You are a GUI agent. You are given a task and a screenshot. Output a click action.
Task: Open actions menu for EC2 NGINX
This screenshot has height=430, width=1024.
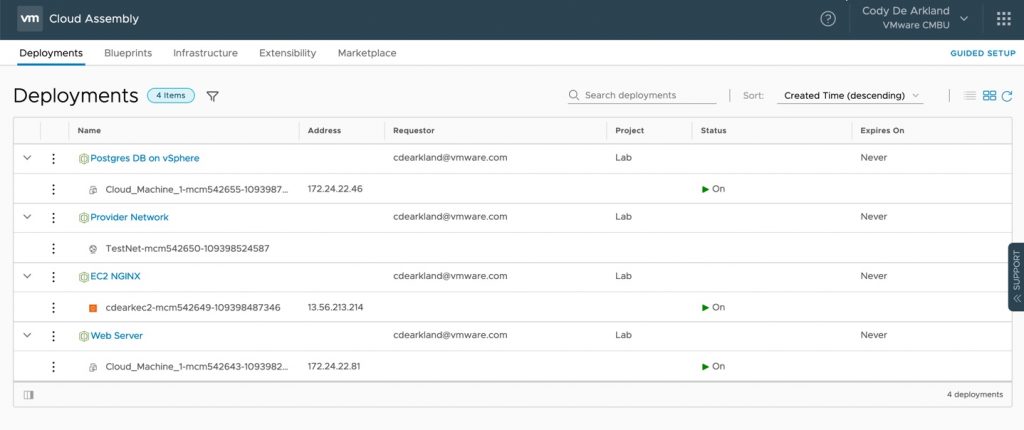pyautogui.click(x=54, y=277)
